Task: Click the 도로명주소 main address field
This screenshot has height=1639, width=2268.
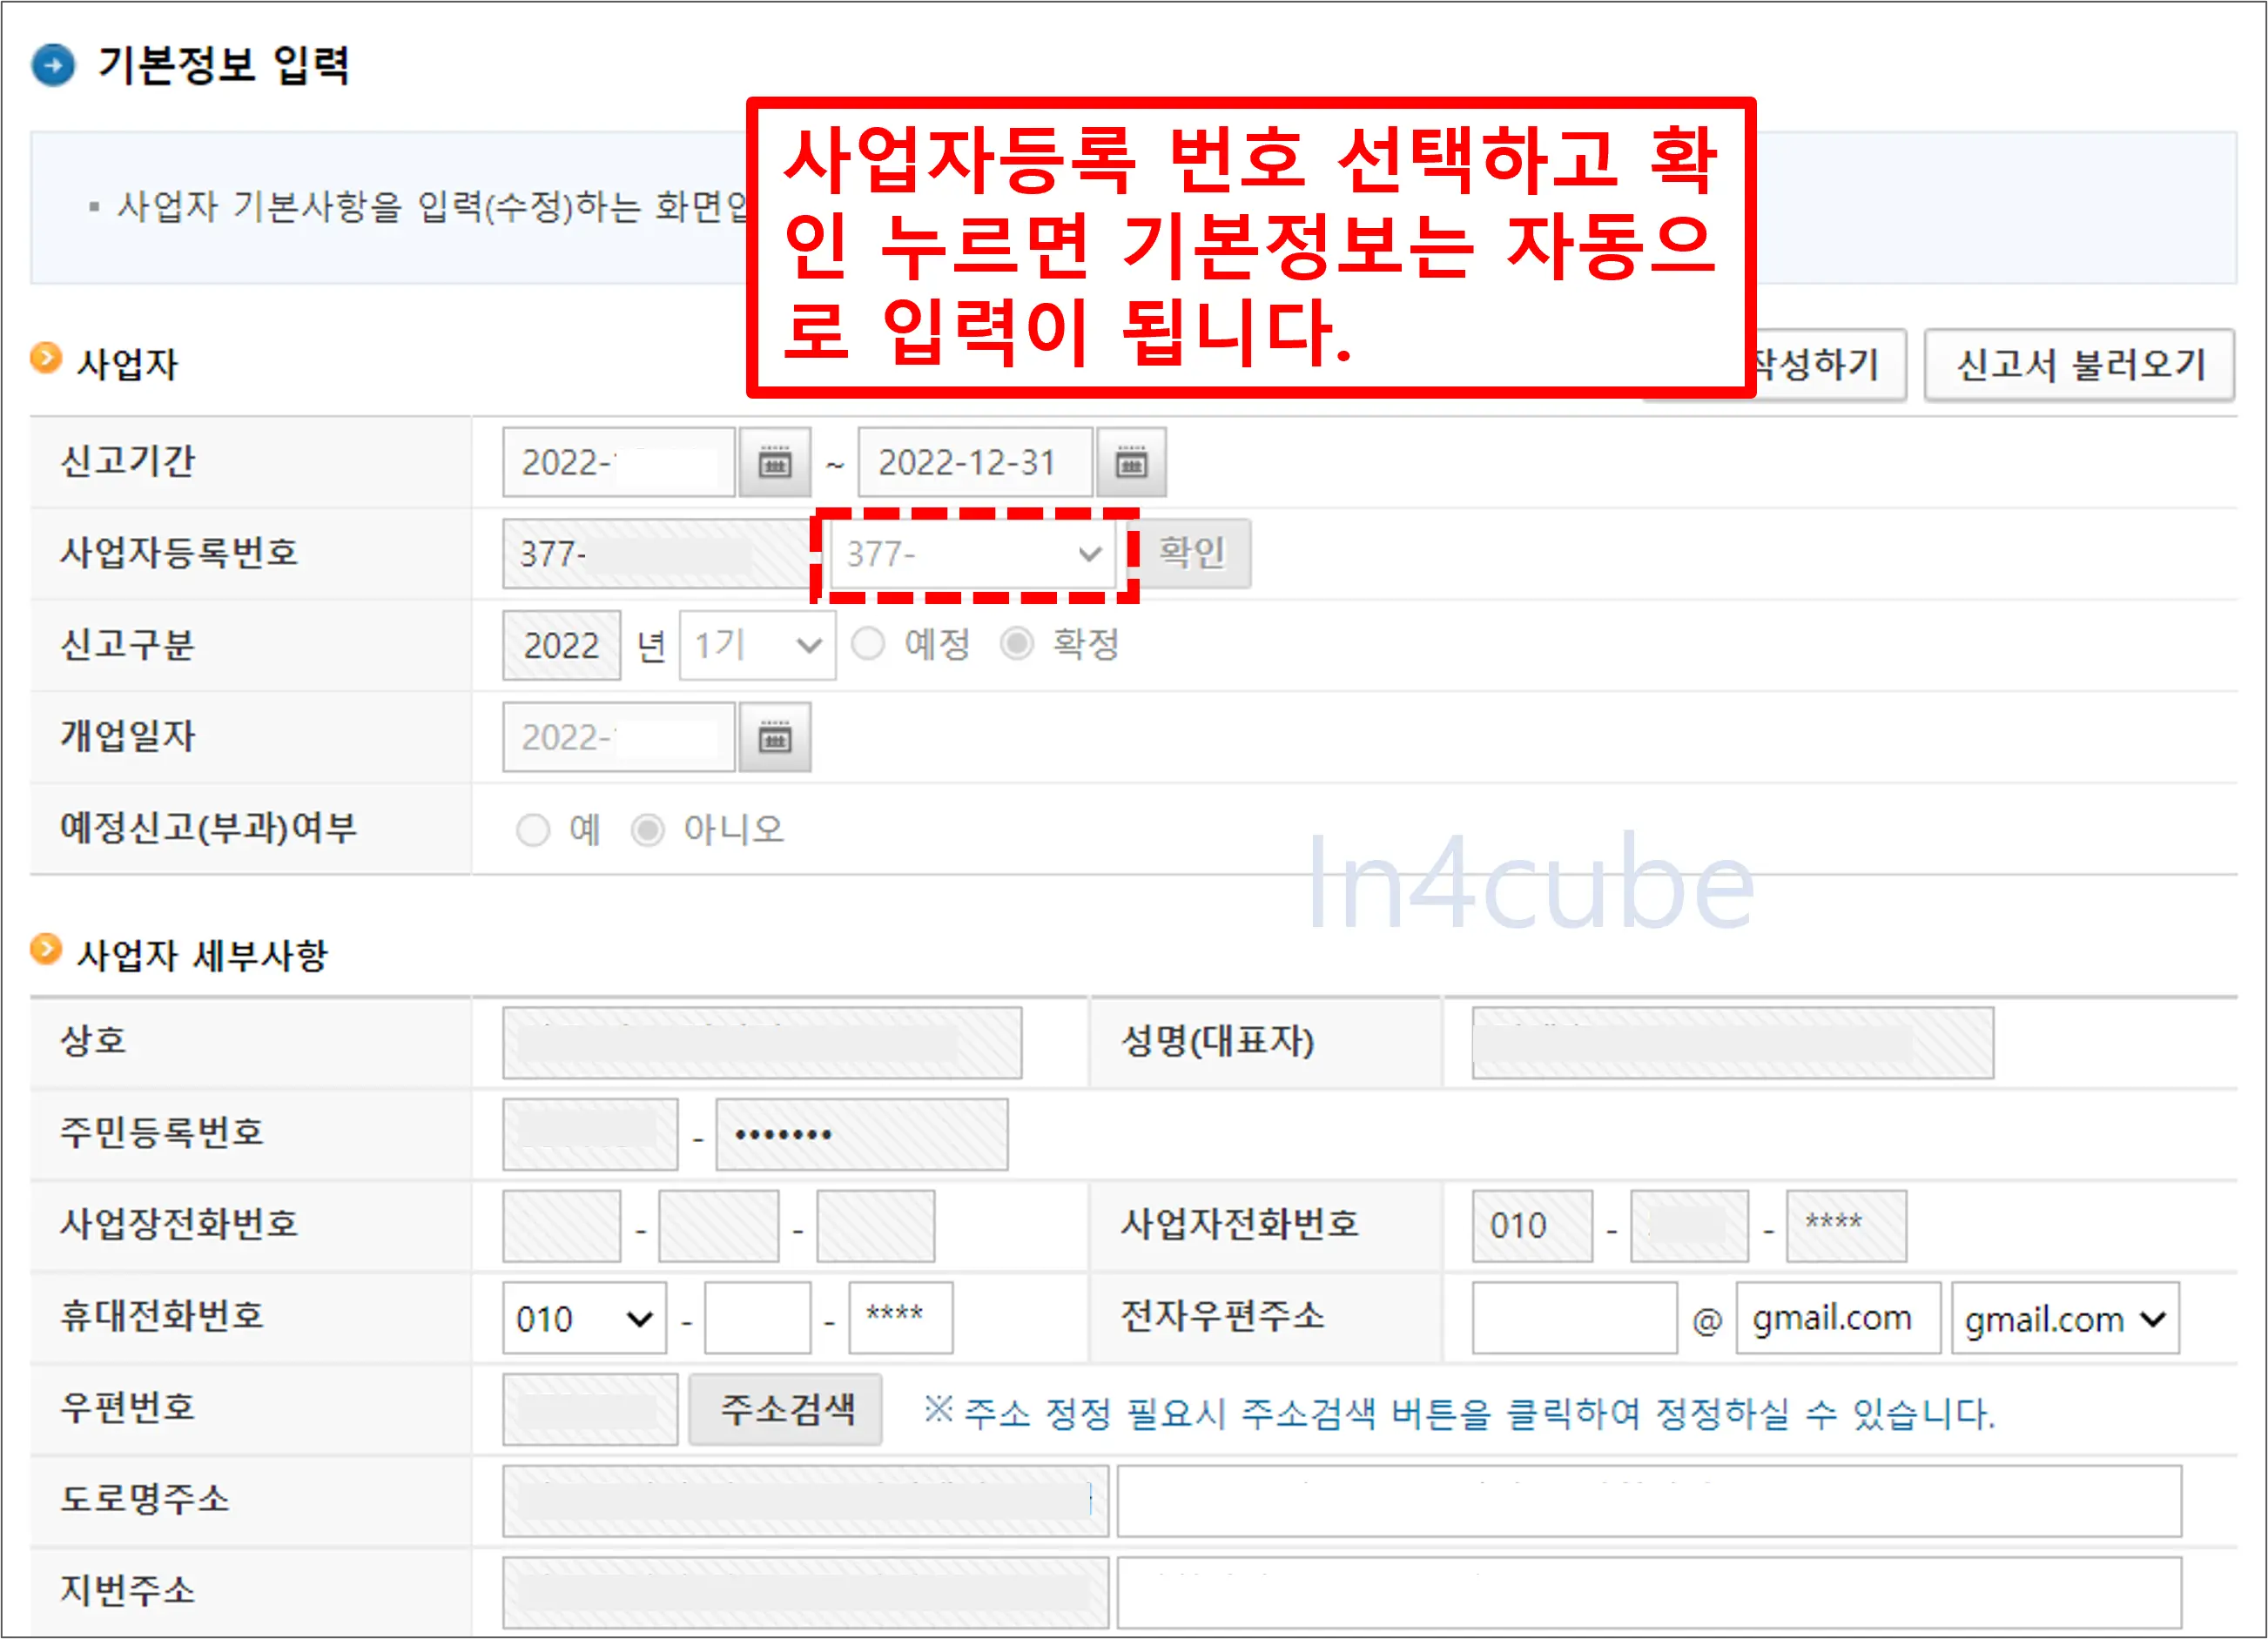Action: click(805, 1502)
